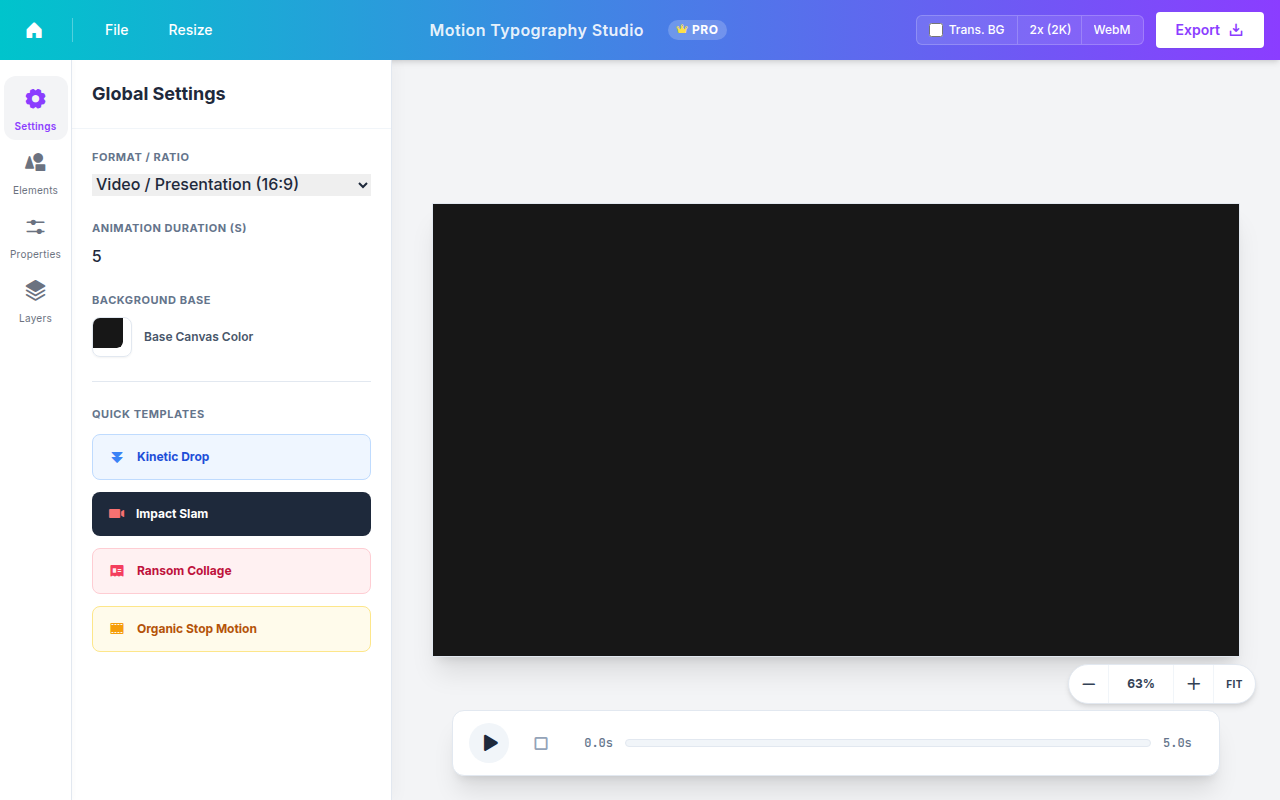1280x800 pixels.
Task: Zoom in the canvas with plus
Action: click(x=1193, y=684)
